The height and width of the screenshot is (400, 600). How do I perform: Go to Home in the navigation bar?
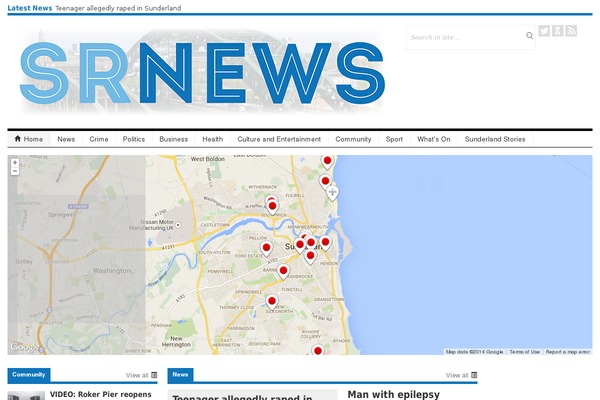(29, 139)
